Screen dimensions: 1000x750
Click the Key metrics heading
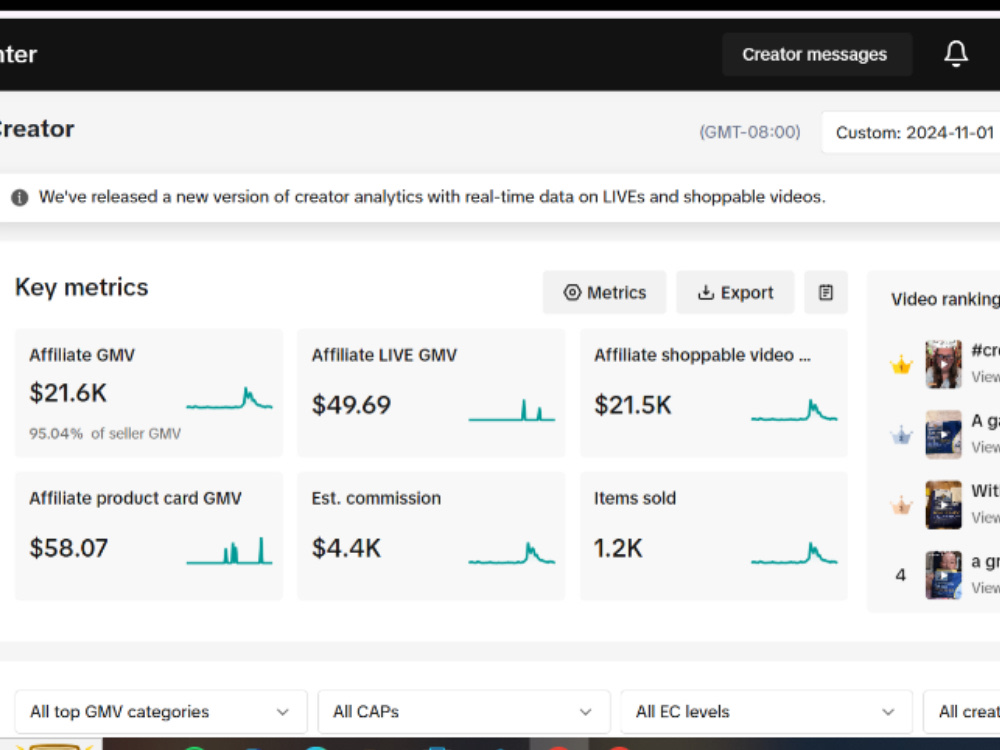82,288
